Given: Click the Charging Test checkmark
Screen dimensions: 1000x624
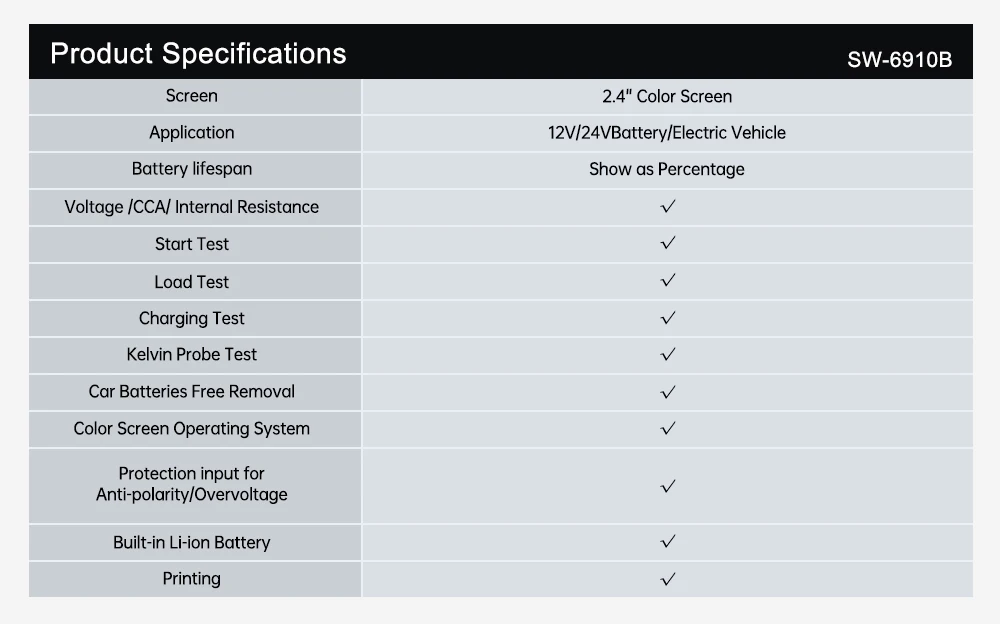Looking at the screenshot, I should [668, 318].
